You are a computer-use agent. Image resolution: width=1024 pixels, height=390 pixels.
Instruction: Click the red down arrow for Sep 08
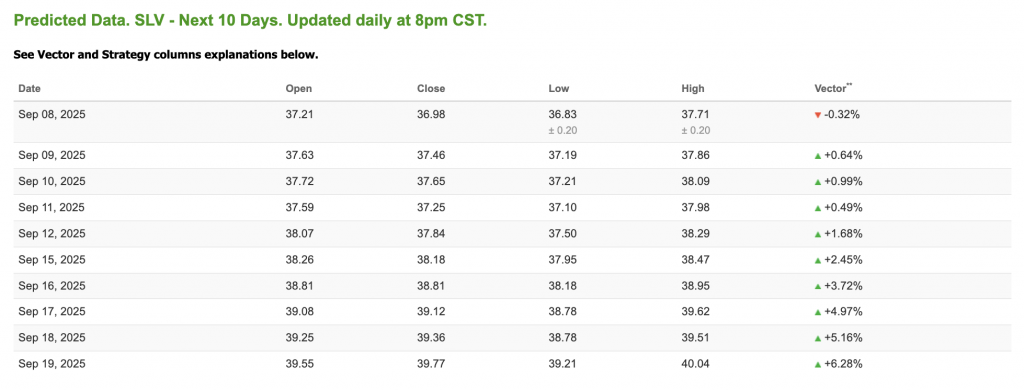pyautogui.click(x=817, y=115)
